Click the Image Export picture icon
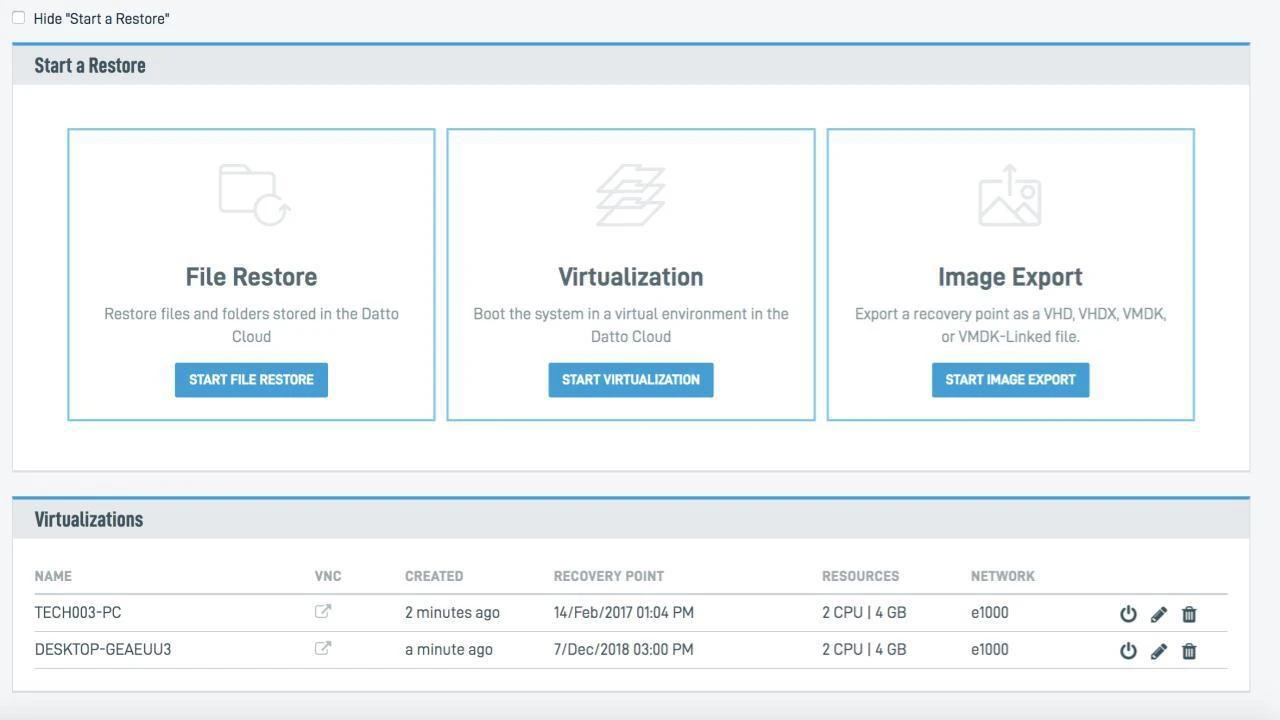The image size is (1280, 720). (x=1010, y=196)
